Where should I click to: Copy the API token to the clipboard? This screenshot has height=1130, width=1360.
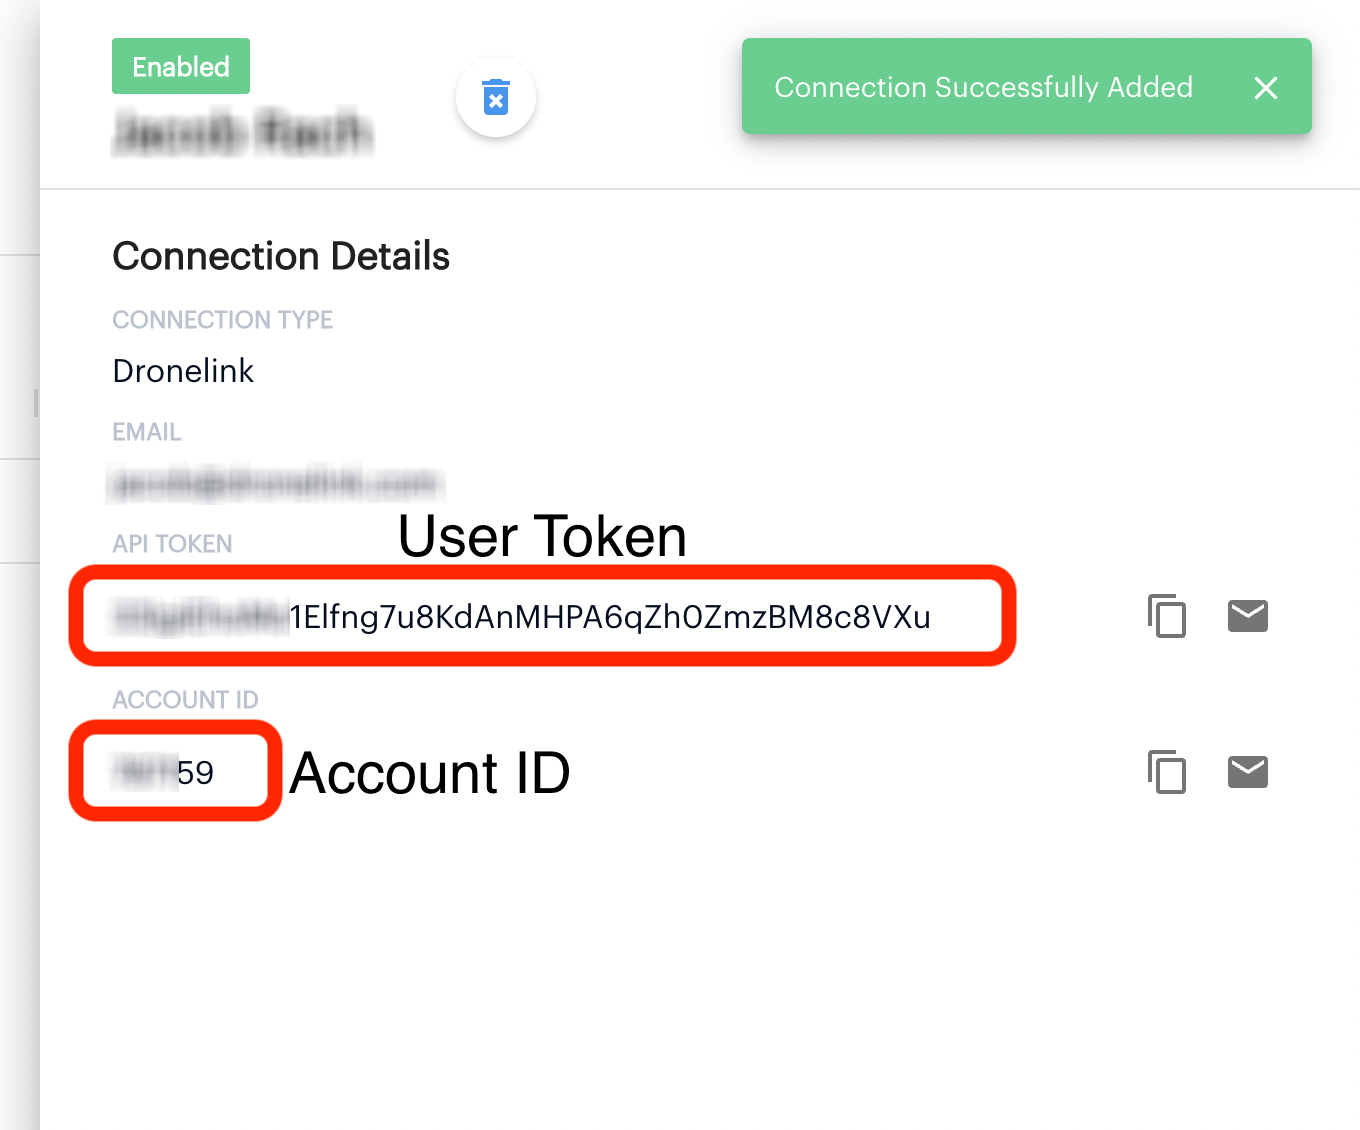1167,616
